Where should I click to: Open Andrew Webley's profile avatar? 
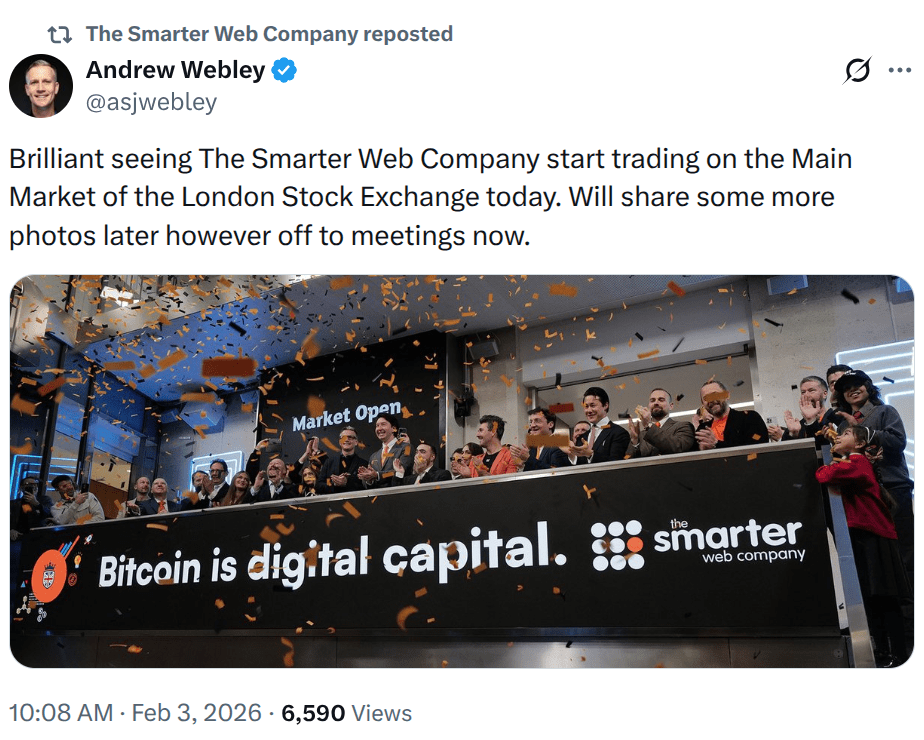pos(41,85)
